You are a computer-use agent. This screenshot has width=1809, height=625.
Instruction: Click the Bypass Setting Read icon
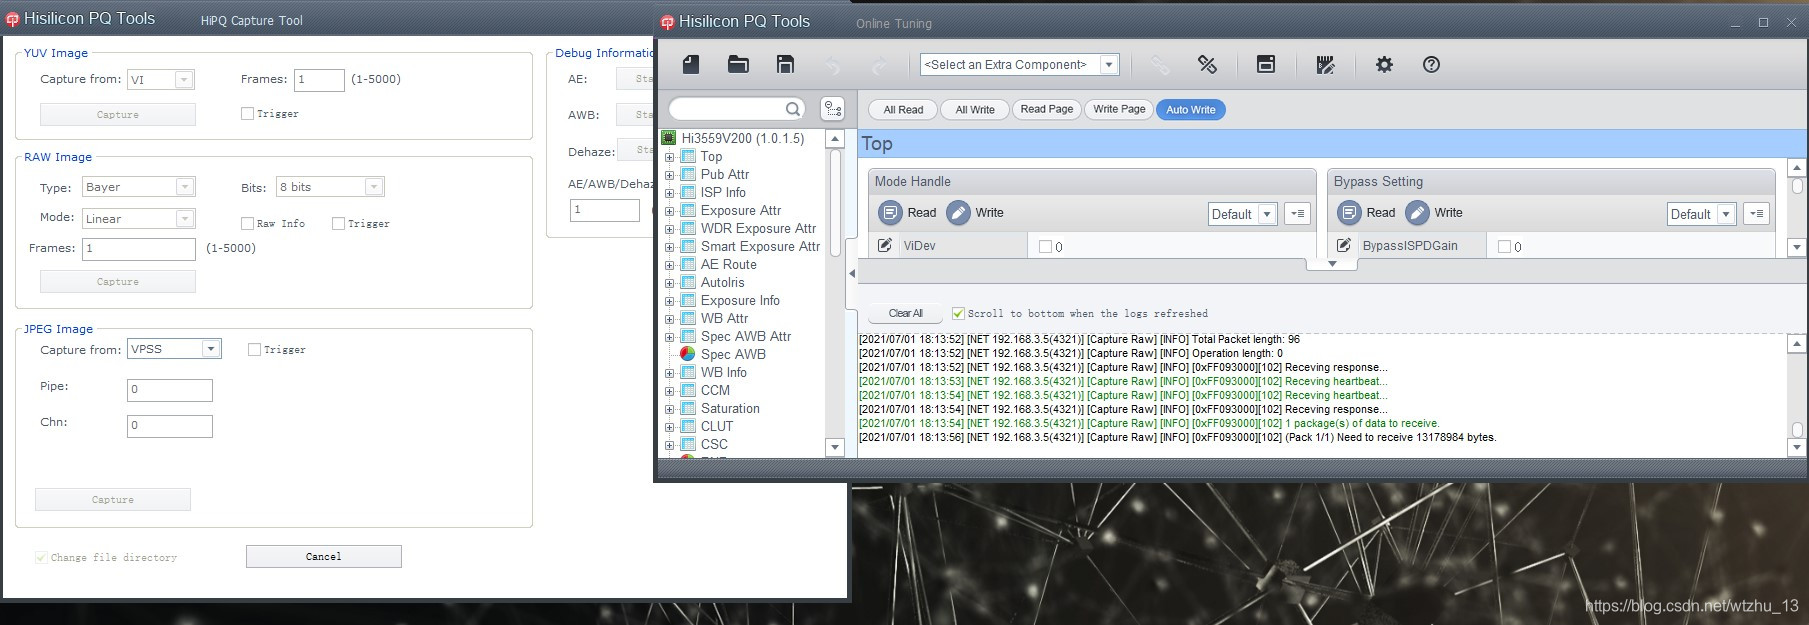1349,213
